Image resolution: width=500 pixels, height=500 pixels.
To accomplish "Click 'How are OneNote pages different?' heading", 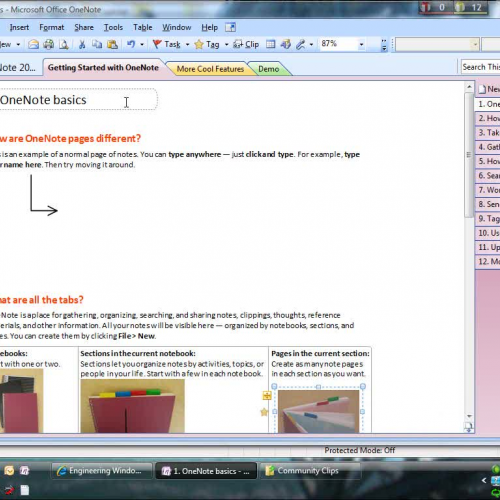I will tap(70, 138).
